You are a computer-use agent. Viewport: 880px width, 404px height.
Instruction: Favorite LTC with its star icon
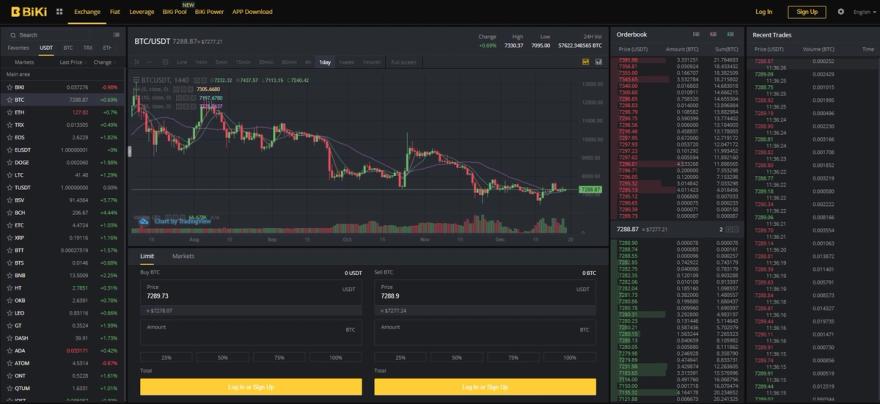[10, 175]
